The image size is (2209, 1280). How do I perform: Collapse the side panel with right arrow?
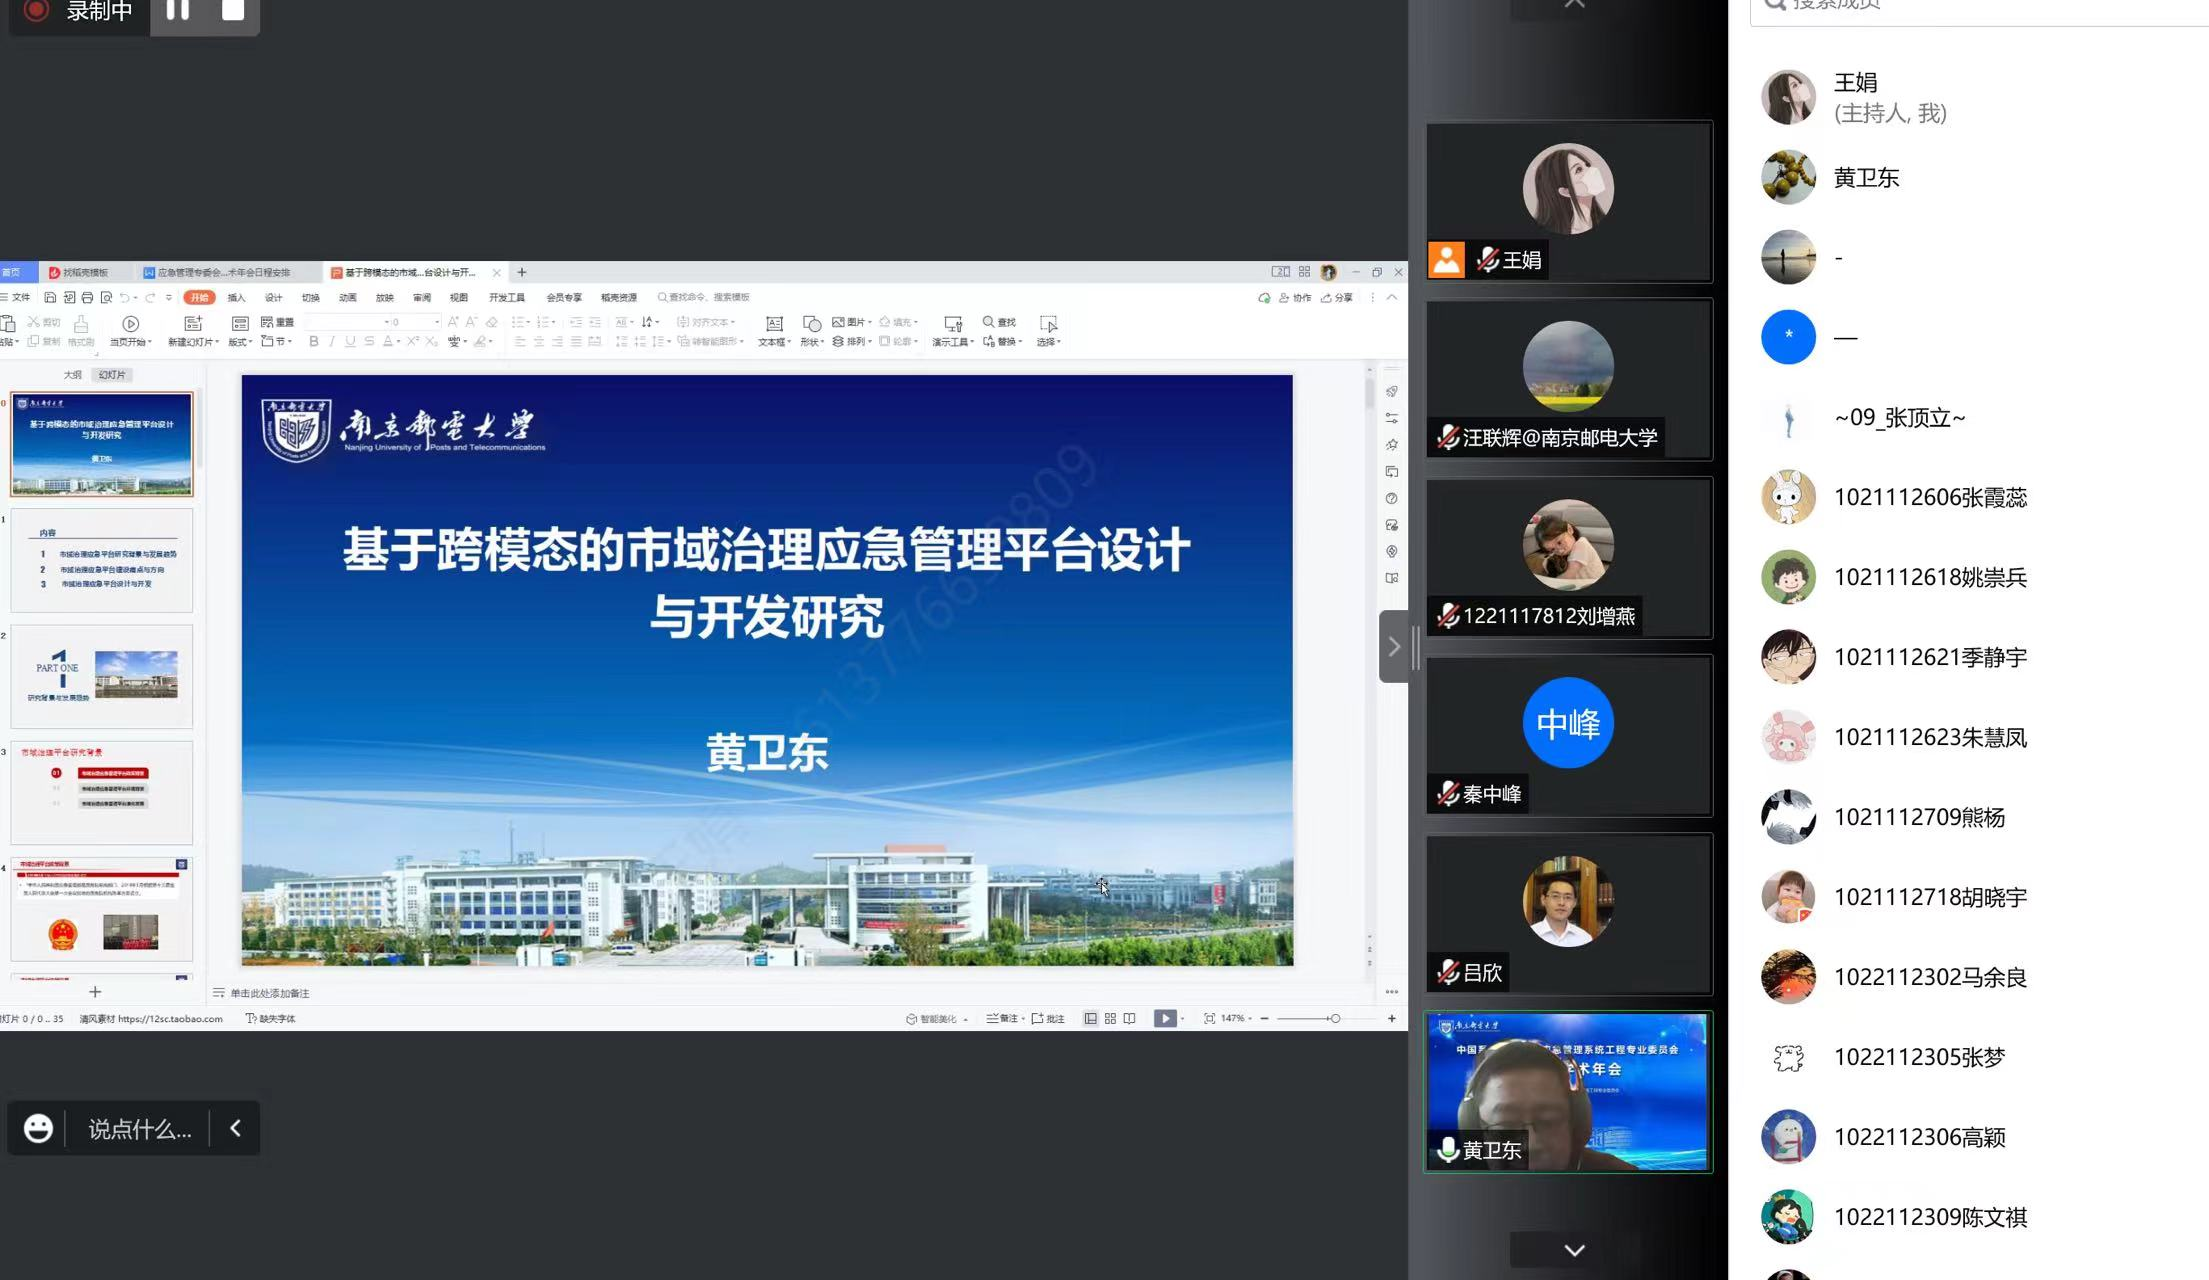[1393, 647]
